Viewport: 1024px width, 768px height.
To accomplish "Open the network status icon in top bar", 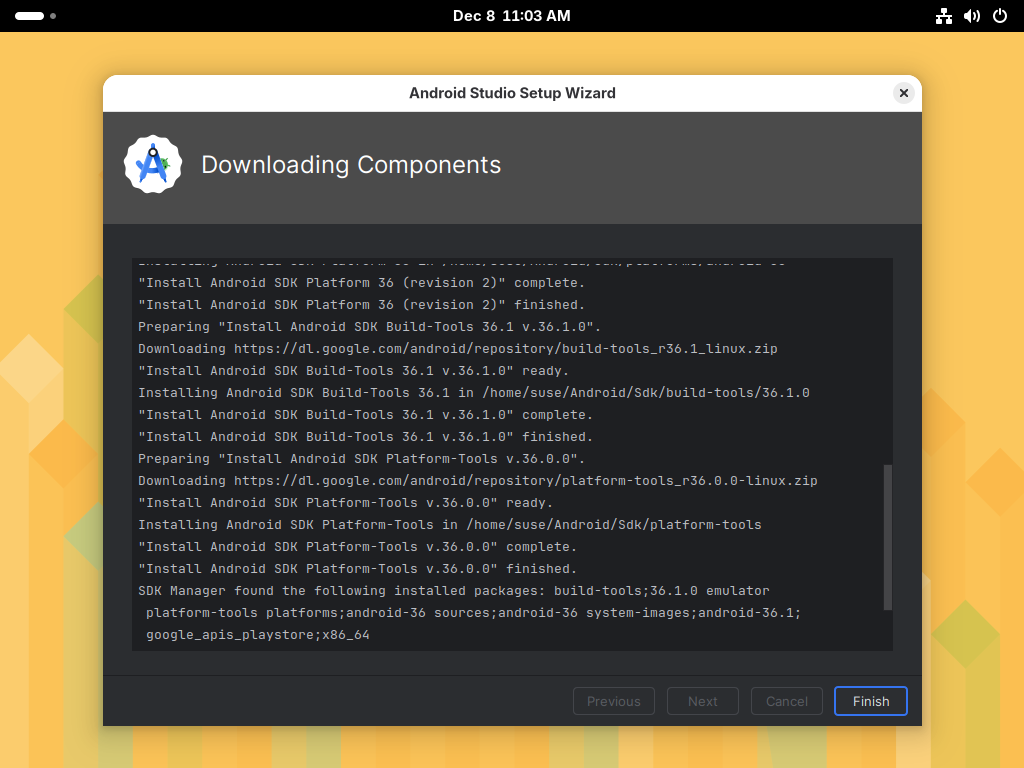I will click(943, 16).
